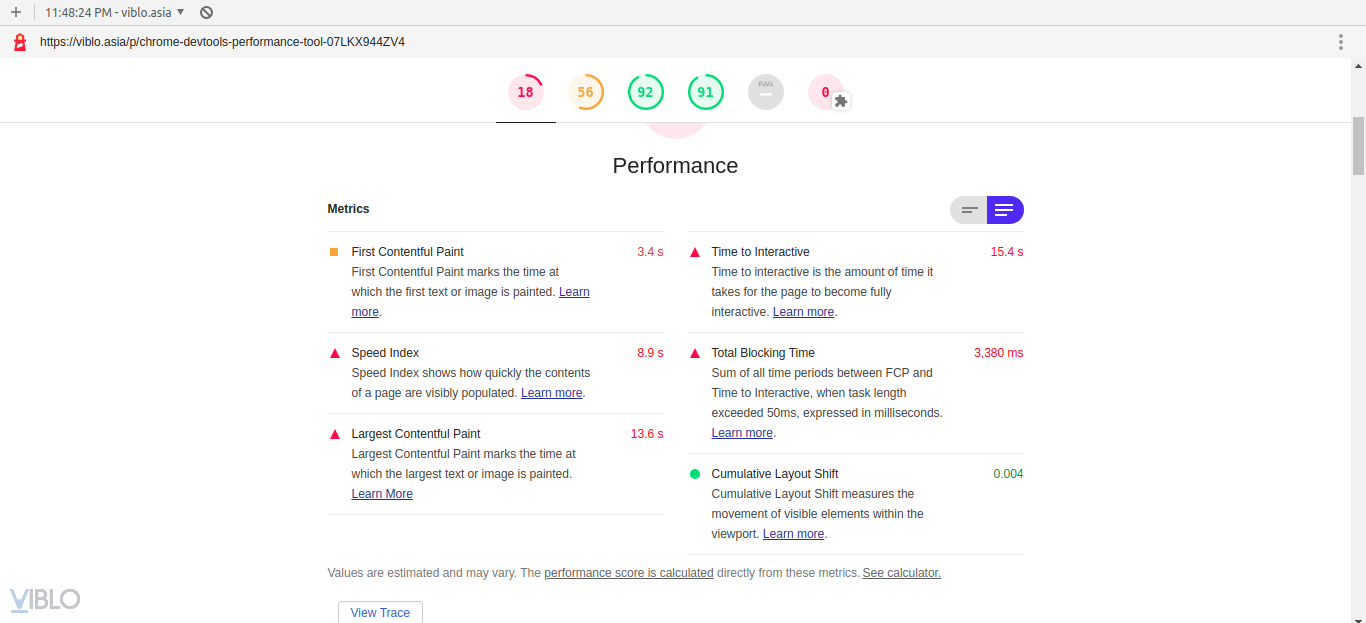Click the Viblo logo watermark
1366x623 pixels.
click(45, 599)
